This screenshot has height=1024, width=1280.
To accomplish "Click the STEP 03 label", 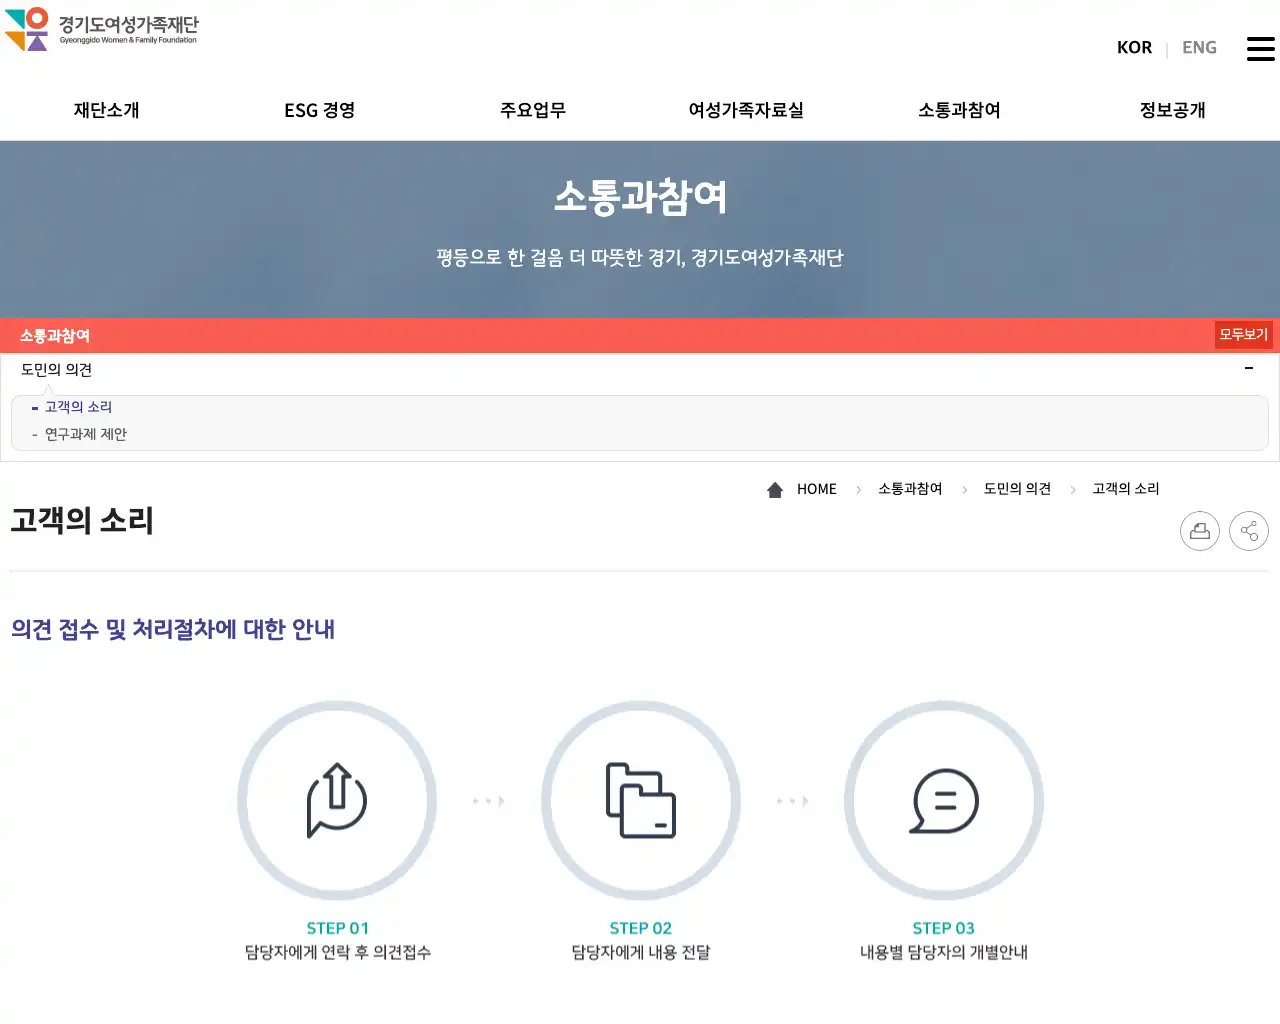I will 944,928.
